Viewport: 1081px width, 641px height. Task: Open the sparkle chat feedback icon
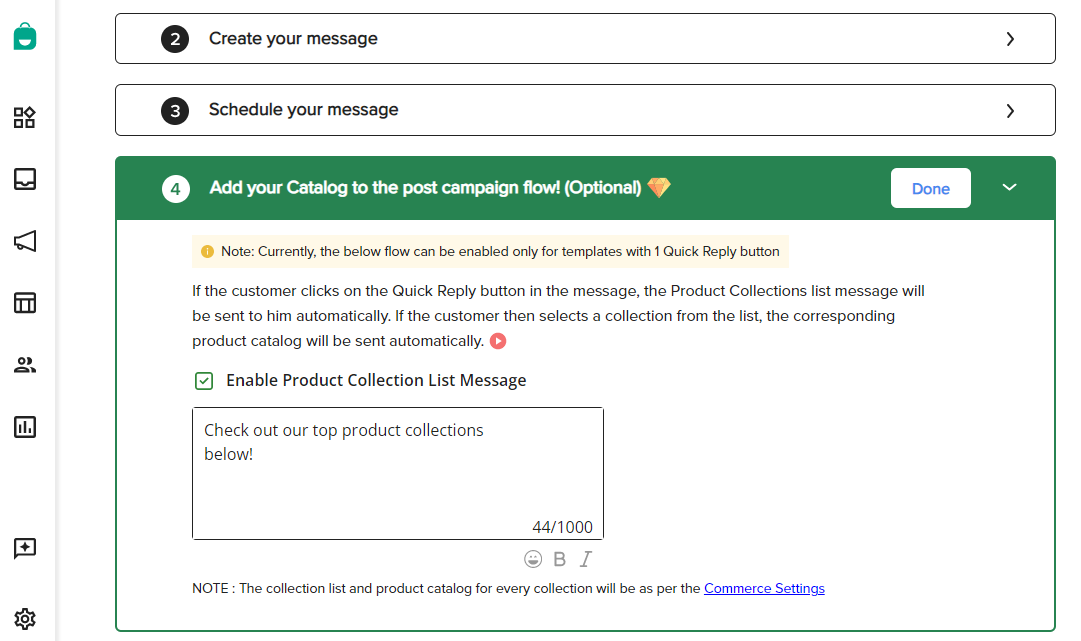pos(25,549)
